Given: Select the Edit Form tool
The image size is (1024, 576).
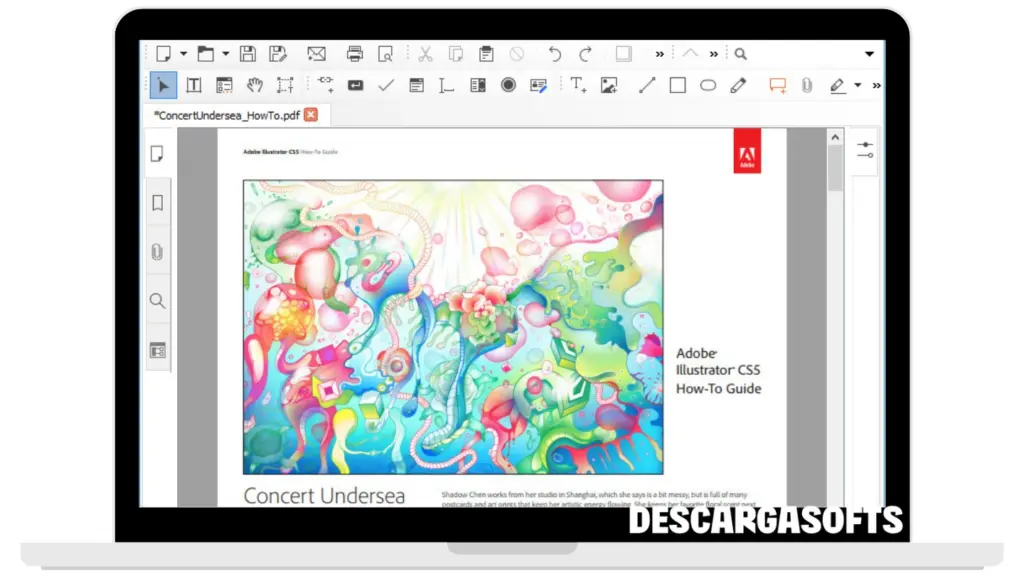Looking at the screenshot, I should [224, 85].
